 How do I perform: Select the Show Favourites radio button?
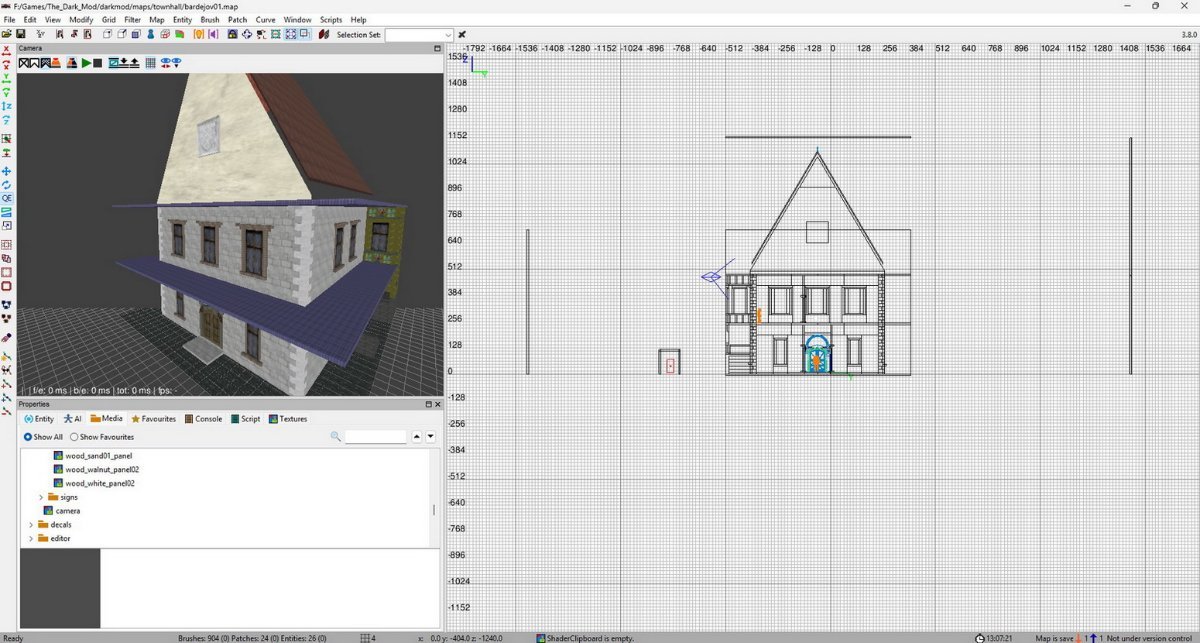click(74, 437)
